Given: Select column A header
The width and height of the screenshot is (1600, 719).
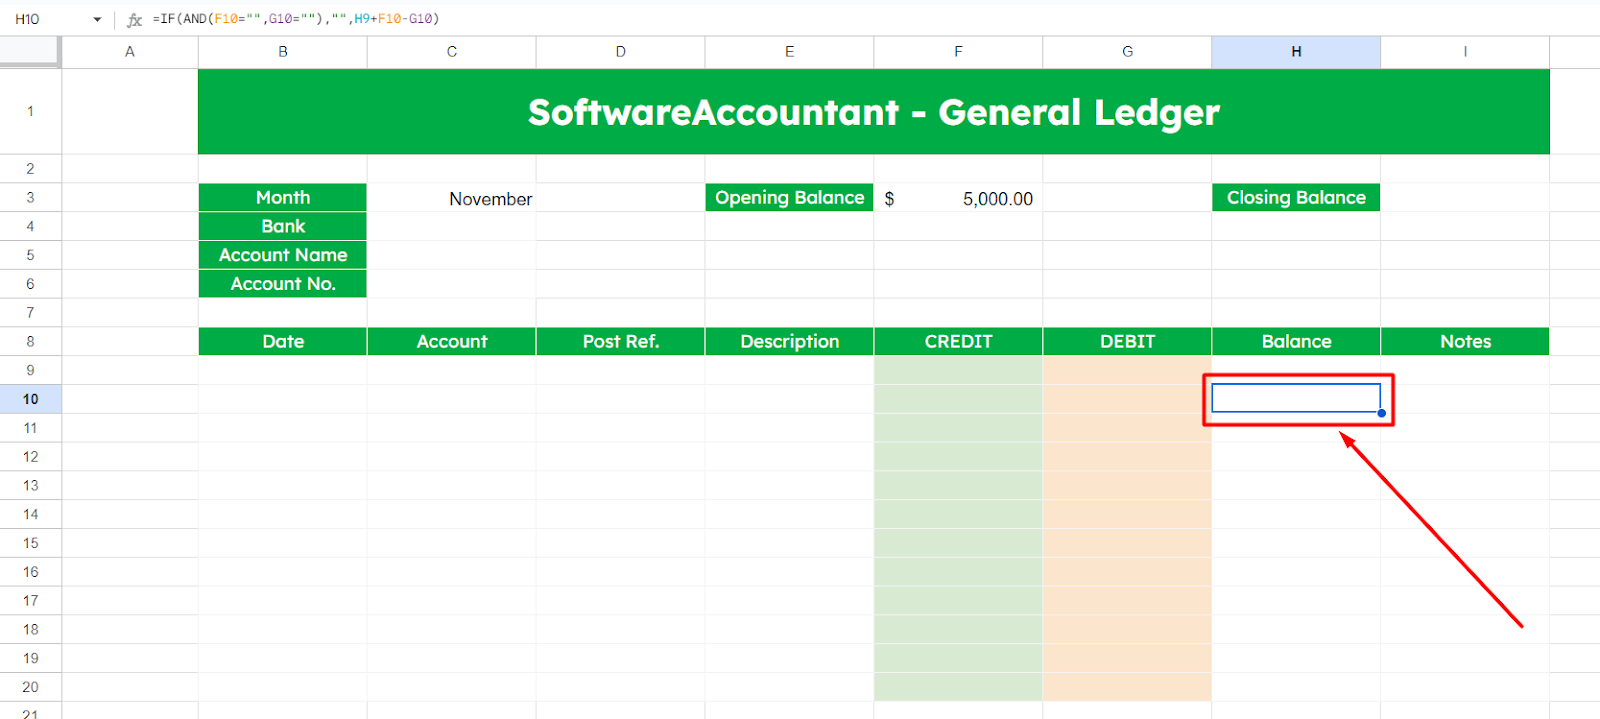Looking at the screenshot, I should [x=130, y=52].
